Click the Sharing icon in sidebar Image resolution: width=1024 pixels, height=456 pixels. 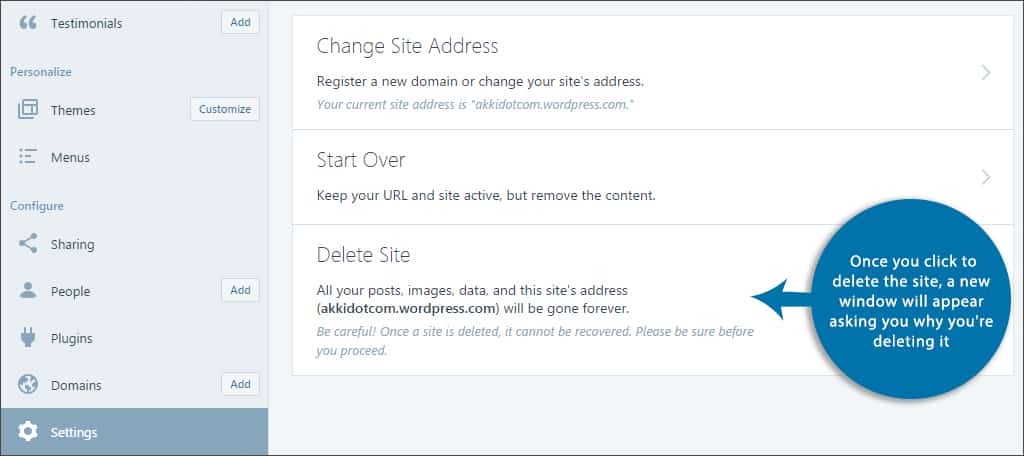pos(27,244)
